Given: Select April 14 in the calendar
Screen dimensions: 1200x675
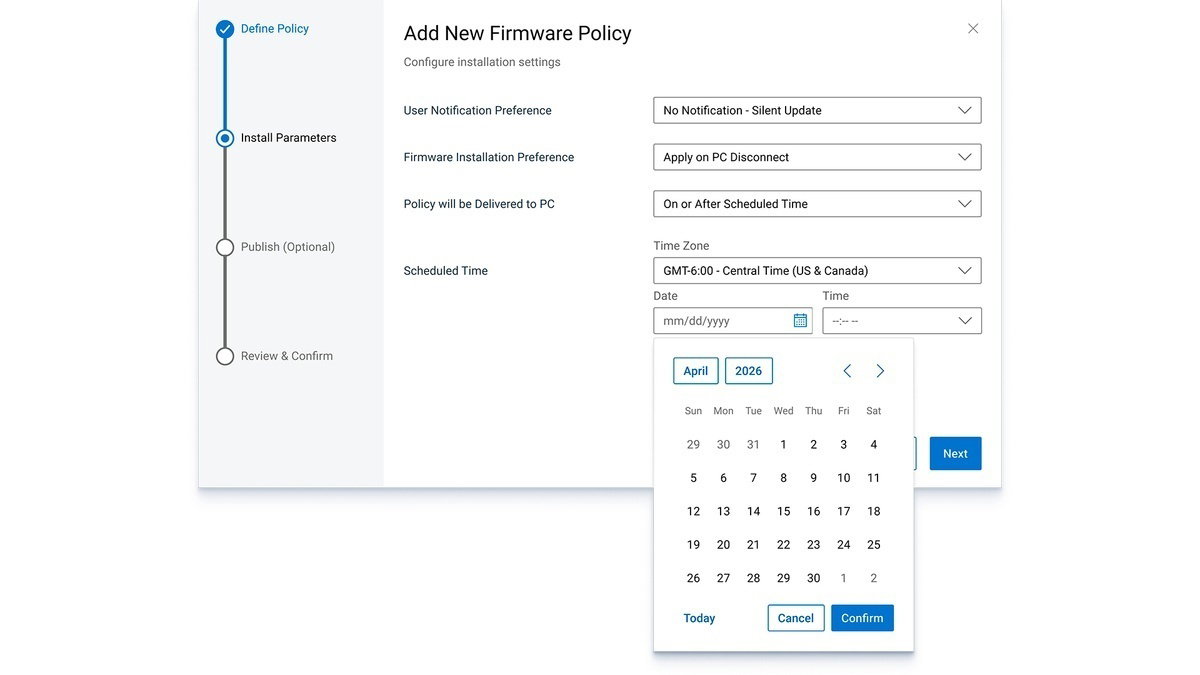Looking at the screenshot, I should (754, 511).
